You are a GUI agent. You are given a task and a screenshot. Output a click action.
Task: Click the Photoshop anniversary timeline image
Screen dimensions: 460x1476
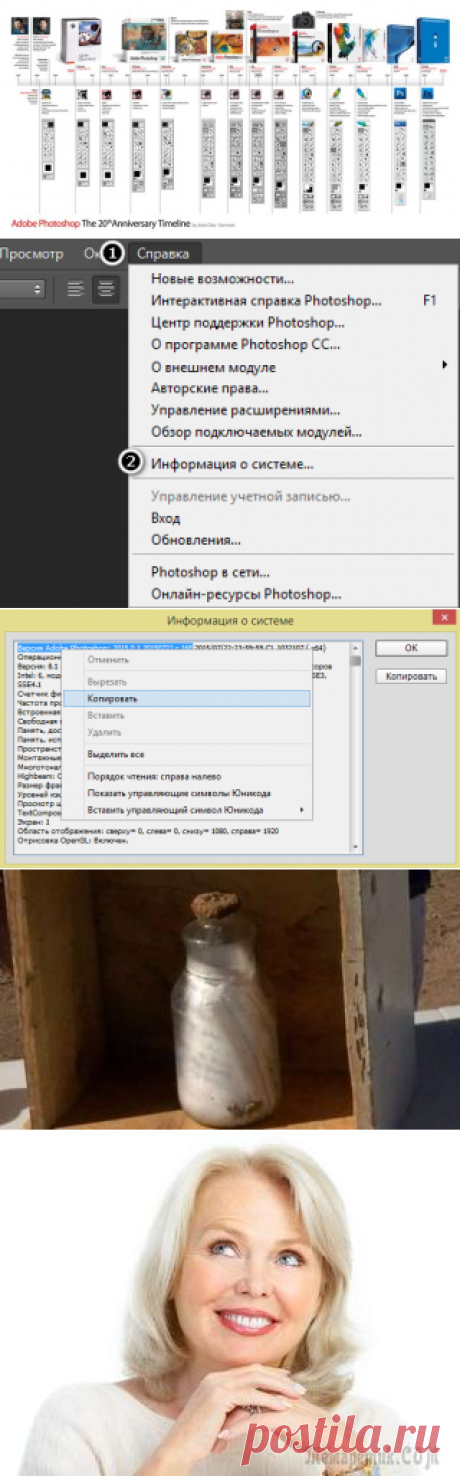click(230, 117)
